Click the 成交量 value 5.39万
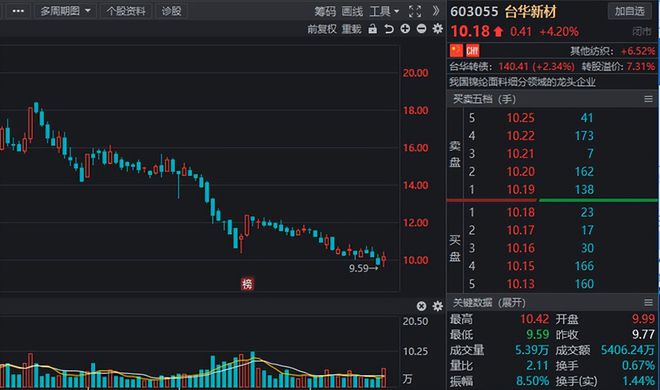 (x=532, y=350)
